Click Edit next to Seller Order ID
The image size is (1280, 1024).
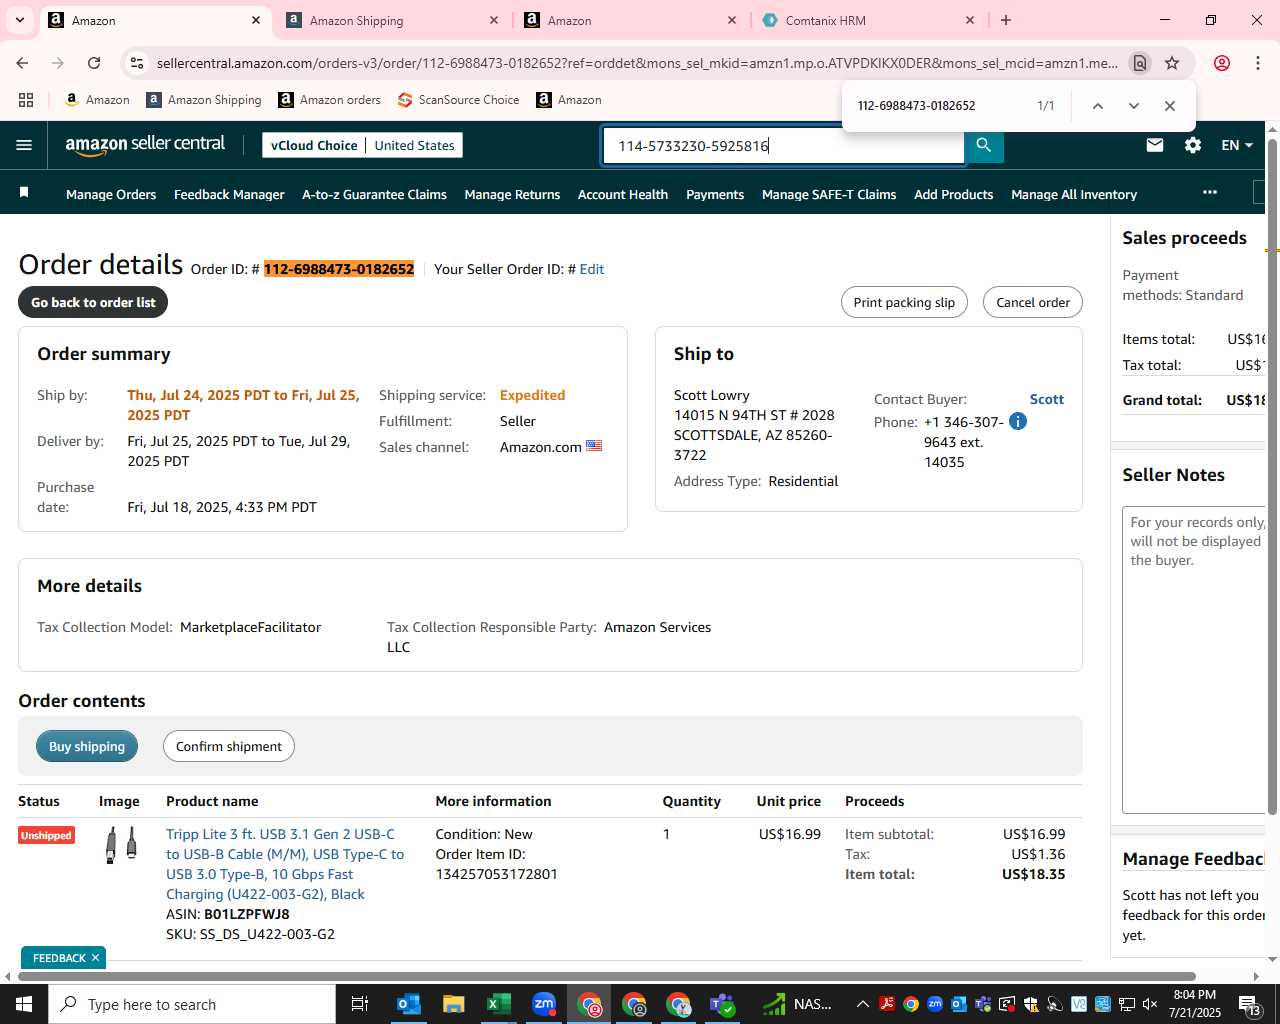[592, 269]
